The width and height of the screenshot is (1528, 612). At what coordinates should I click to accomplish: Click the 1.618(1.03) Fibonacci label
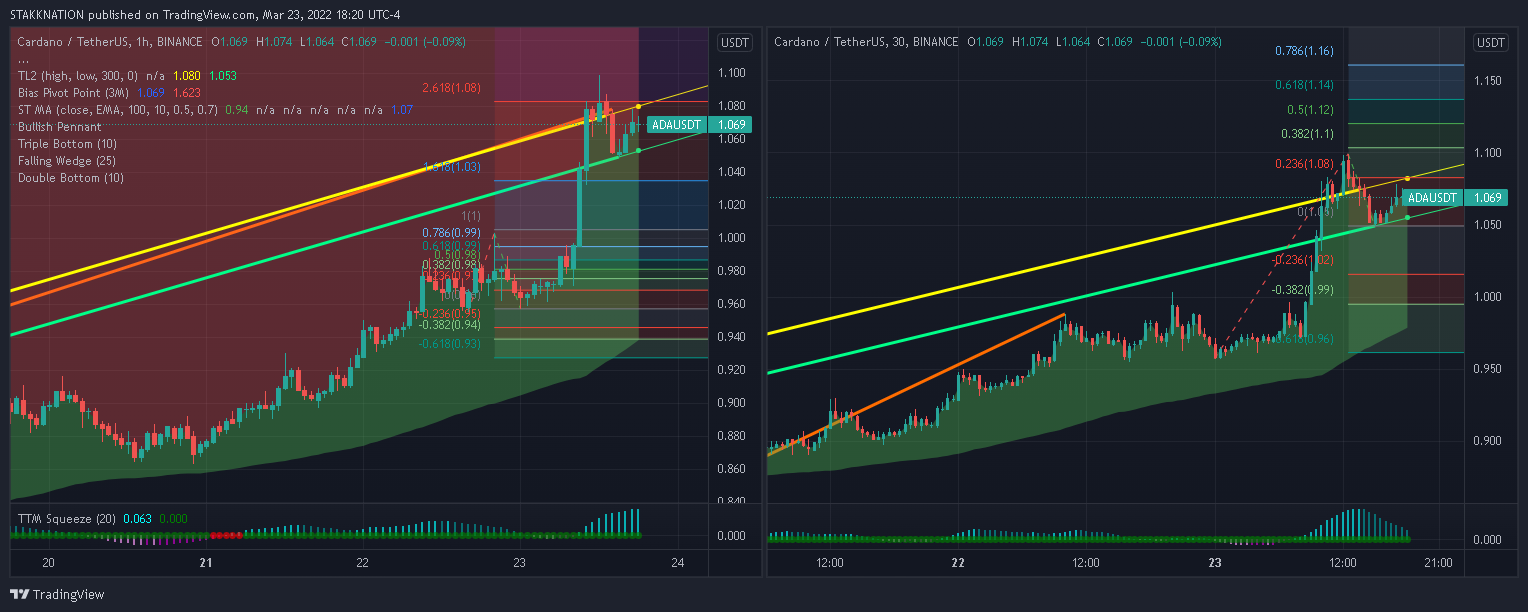(452, 167)
